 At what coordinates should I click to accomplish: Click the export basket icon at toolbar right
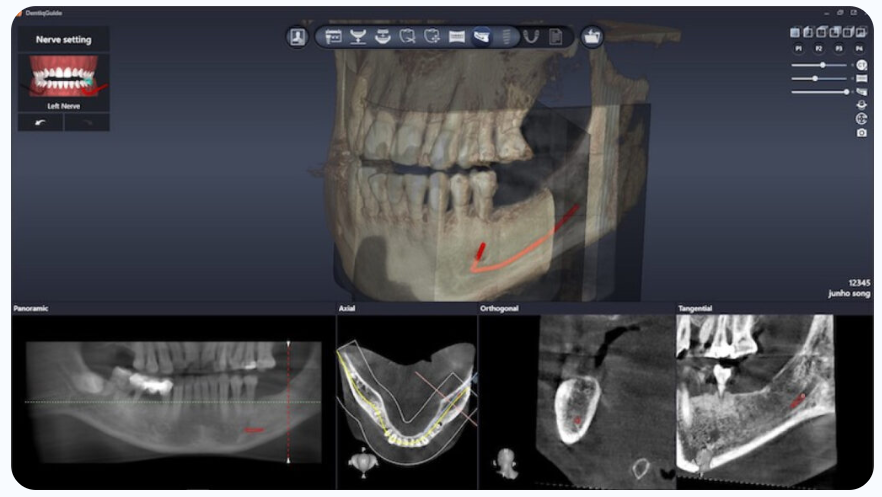593,37
